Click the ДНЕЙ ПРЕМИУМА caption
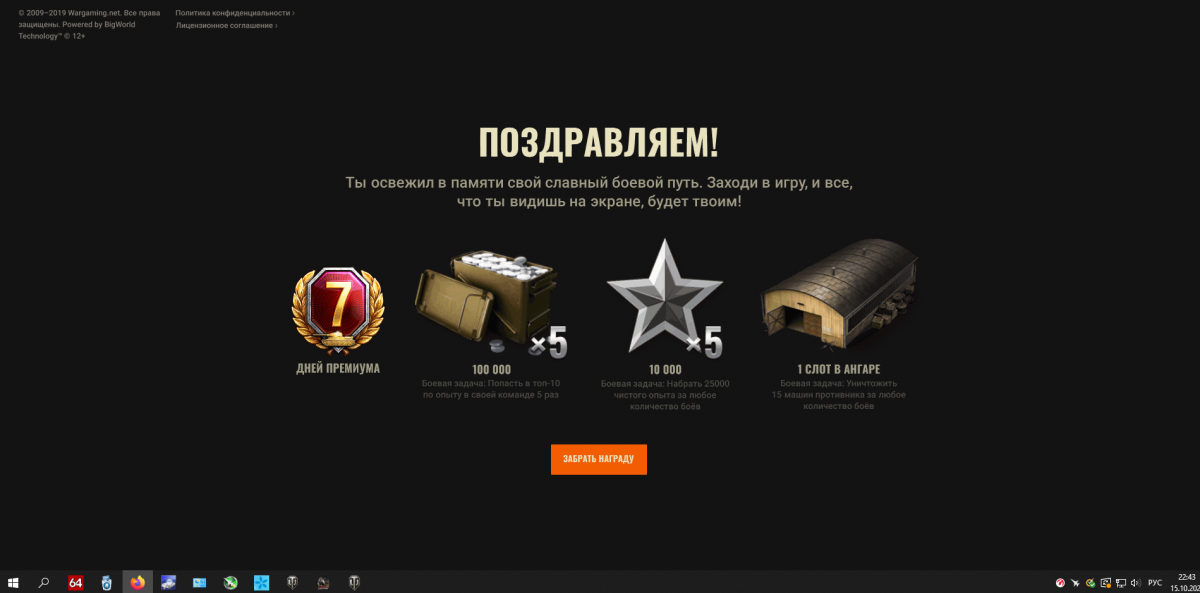1200x593 pixels. (338, 368)
